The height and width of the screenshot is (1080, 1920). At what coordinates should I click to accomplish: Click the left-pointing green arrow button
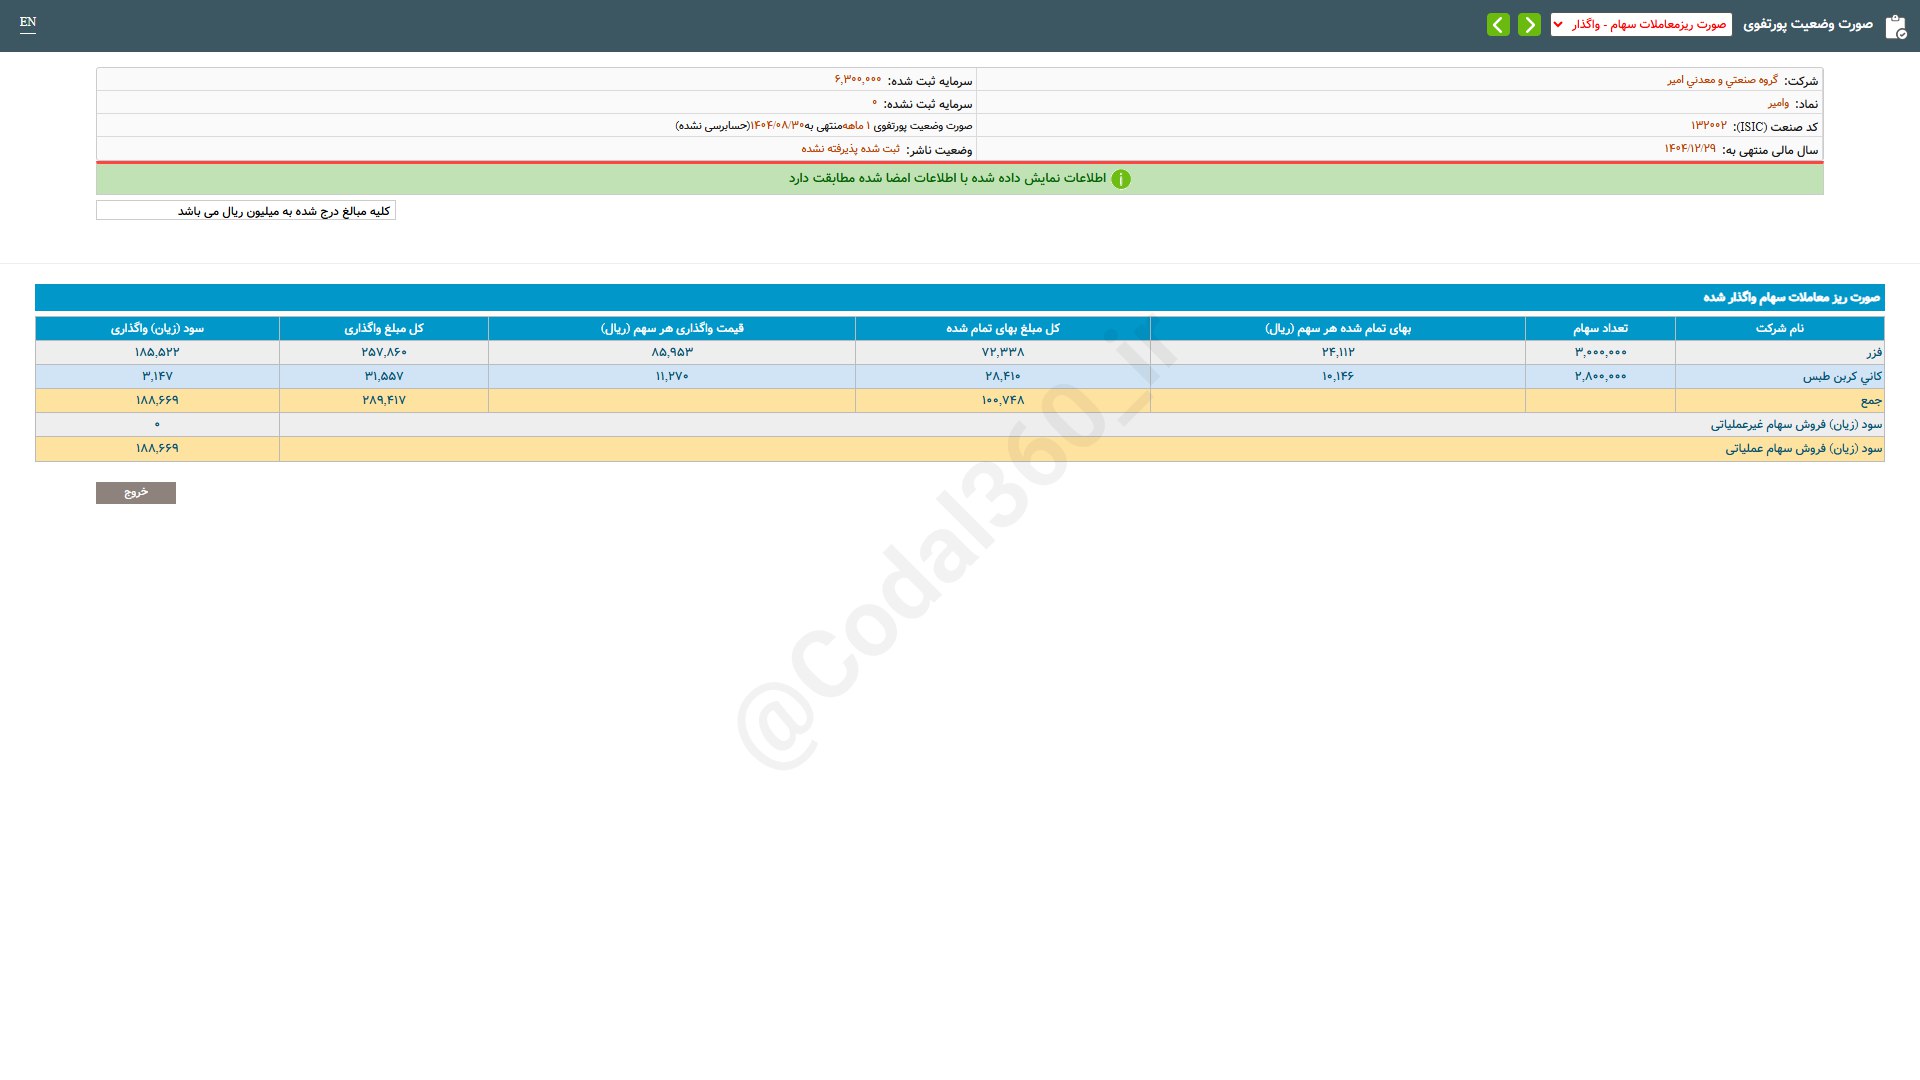point(1498,24)
